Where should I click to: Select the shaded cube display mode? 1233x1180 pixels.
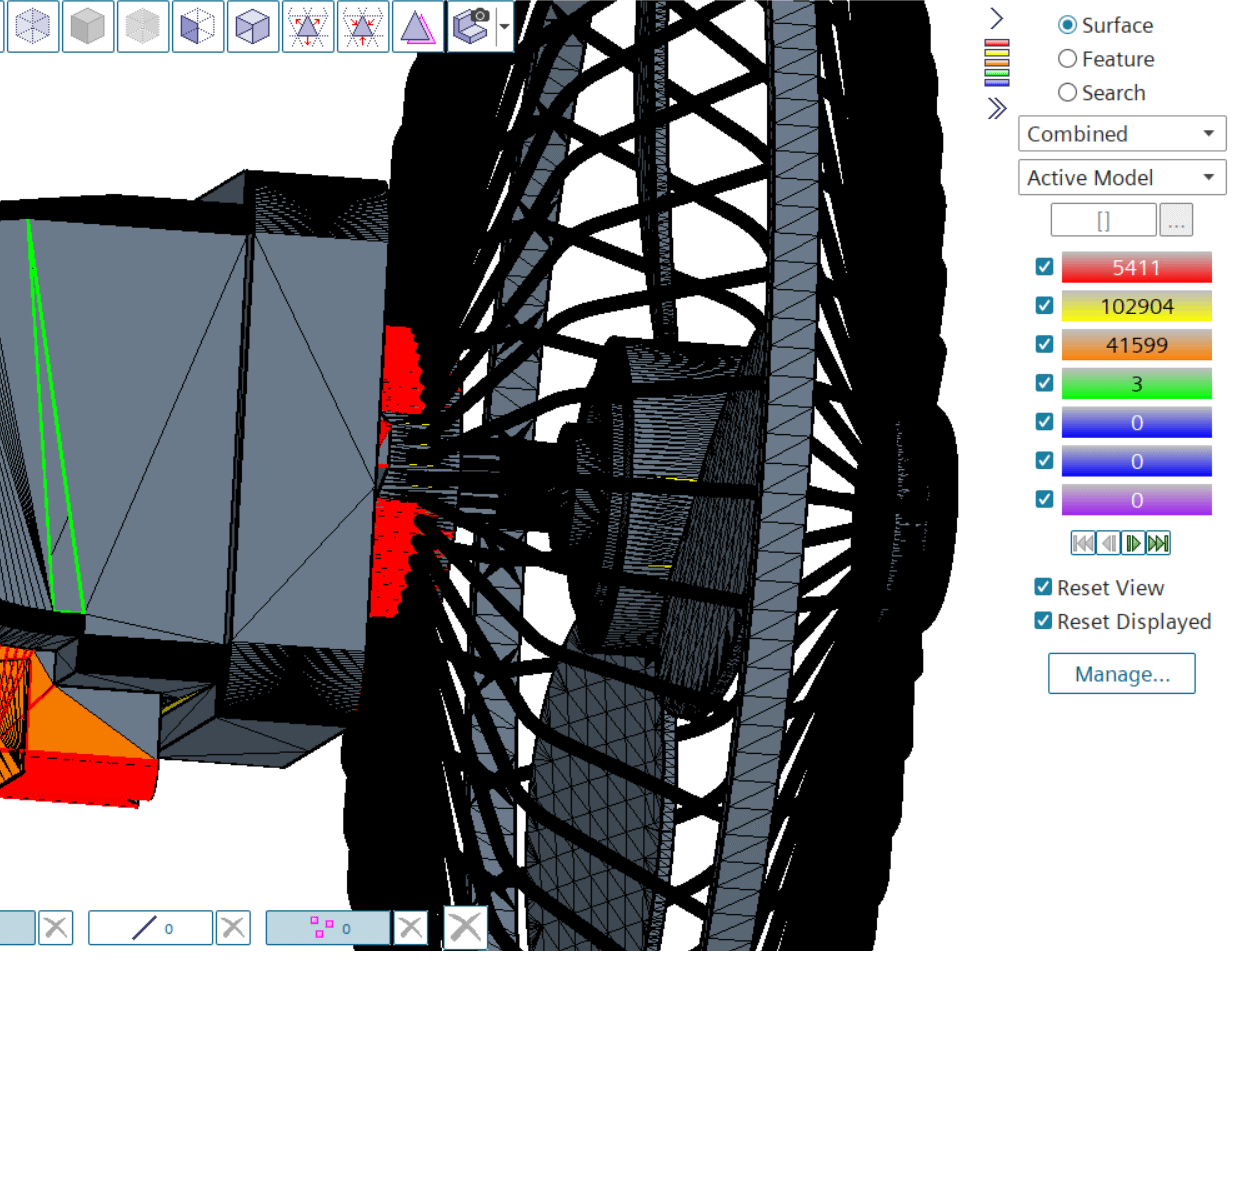(x=88, y=27)
